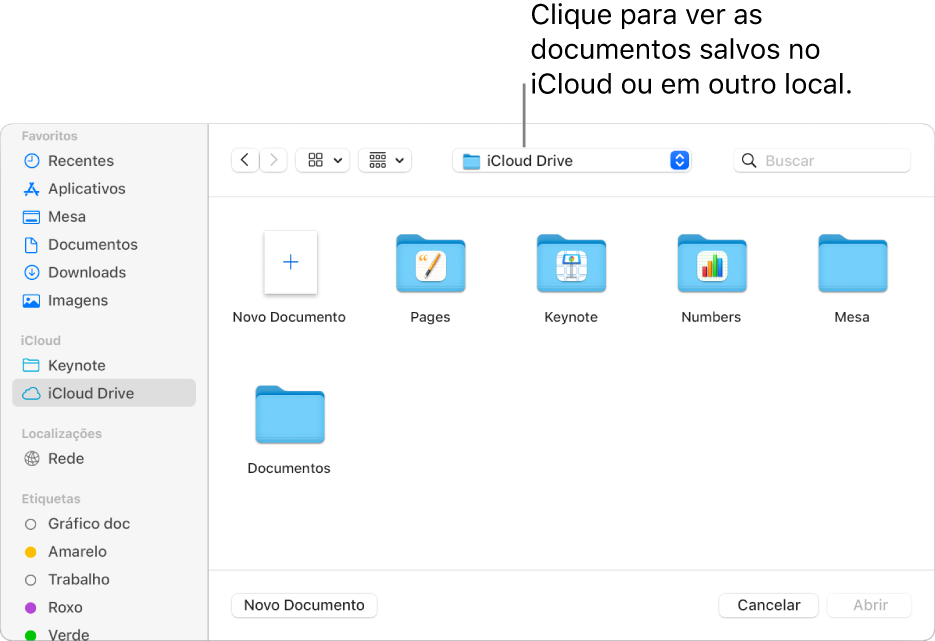Select the Pages folder icon
The width and height of the screenshot is (935, 641).
coord(431,263)
